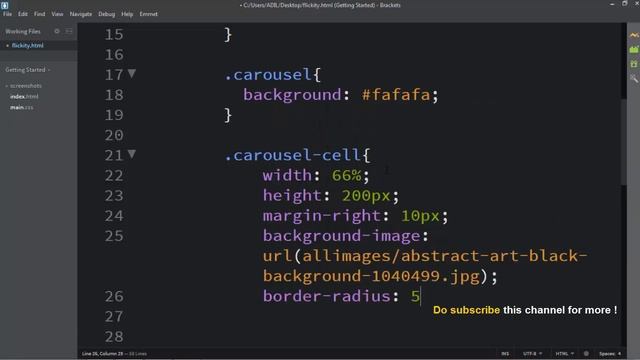Click the Live Preview lightning icon
This screenshot has height=360, width=640.
(634, 35)
